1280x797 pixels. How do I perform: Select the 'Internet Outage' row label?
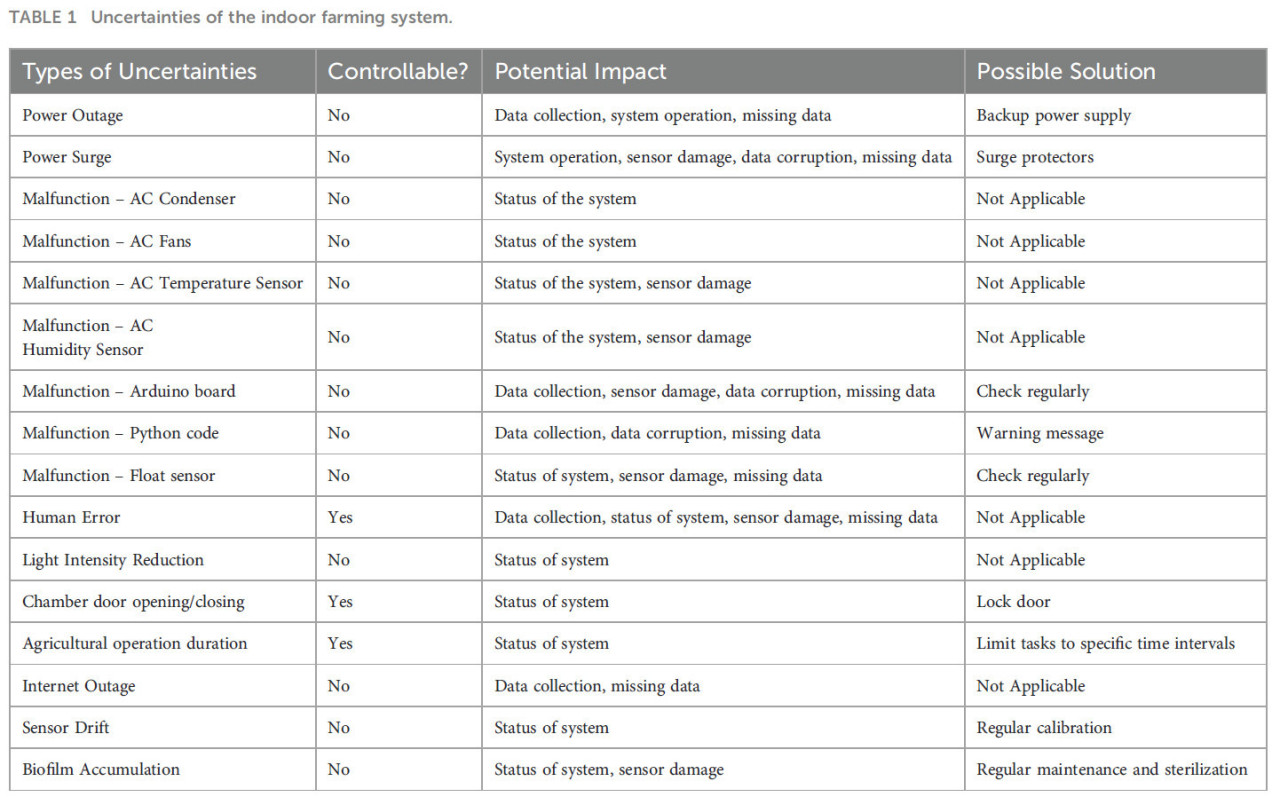[78, 686]
